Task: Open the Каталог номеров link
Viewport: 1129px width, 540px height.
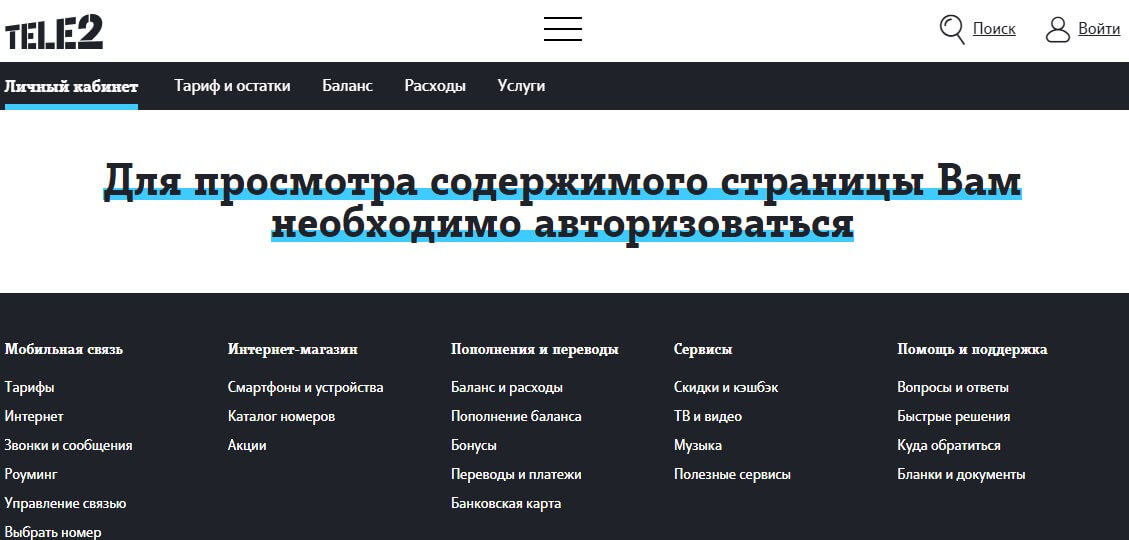Action: [x=282, y=416]
